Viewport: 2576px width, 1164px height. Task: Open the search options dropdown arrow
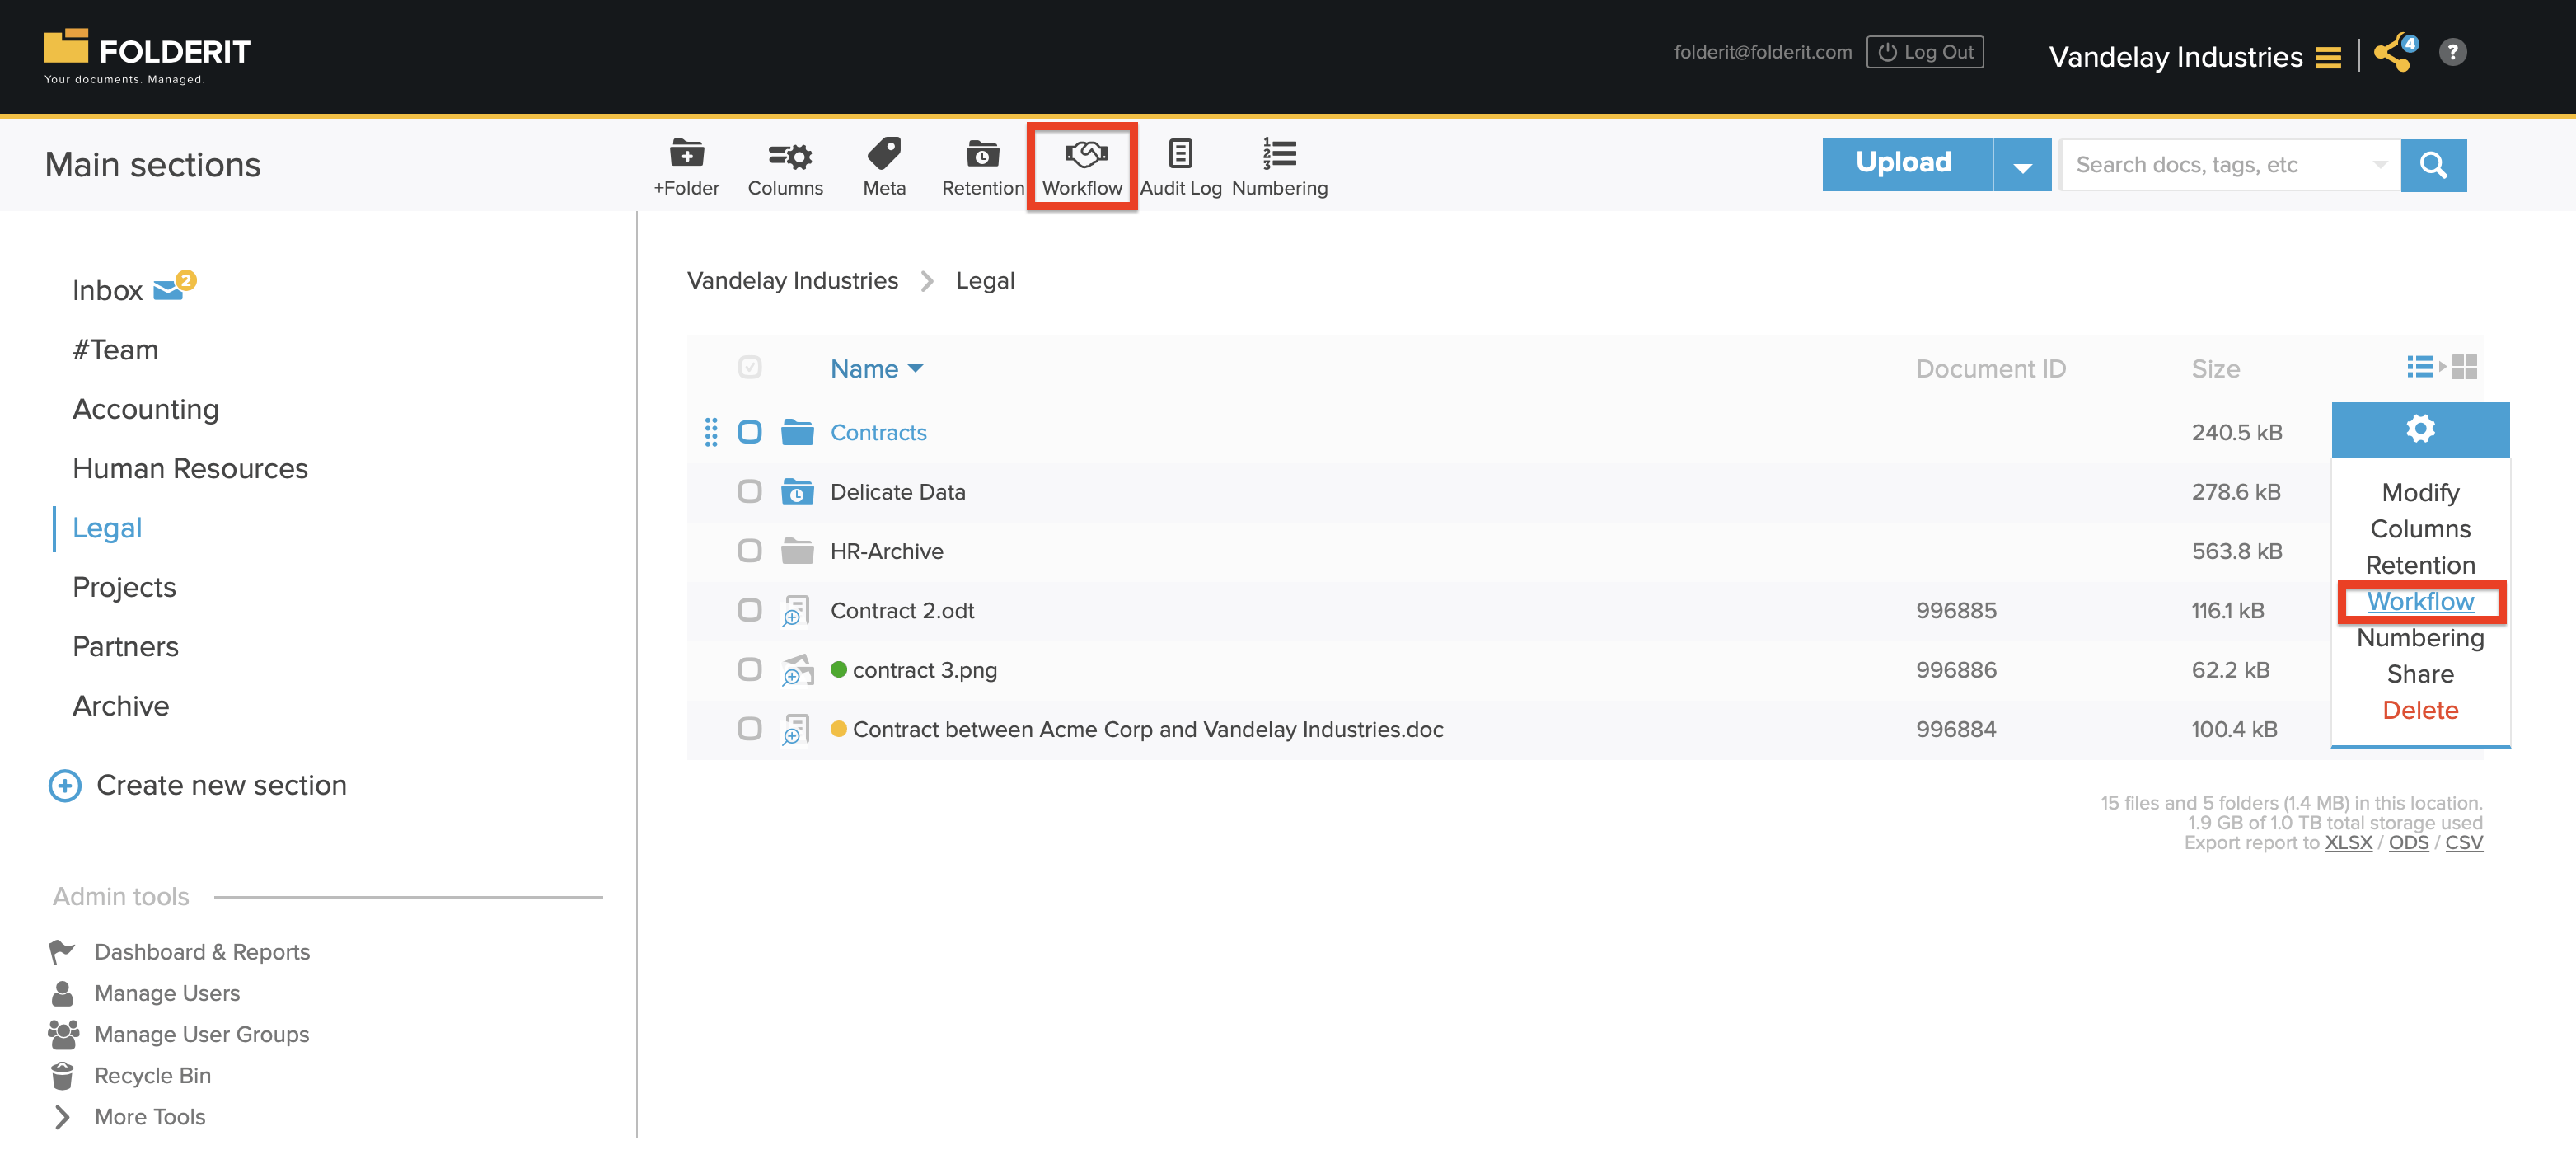pyautogui.click(x=2380, y=165)
